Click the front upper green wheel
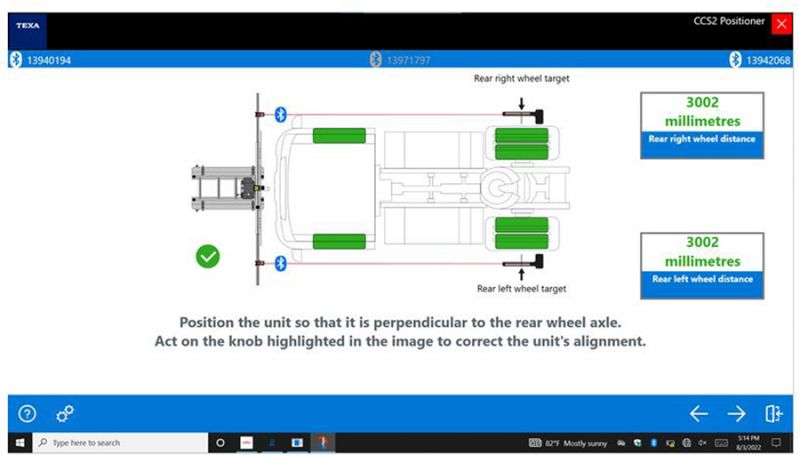800x455 pixels. [x=339, y=136]
